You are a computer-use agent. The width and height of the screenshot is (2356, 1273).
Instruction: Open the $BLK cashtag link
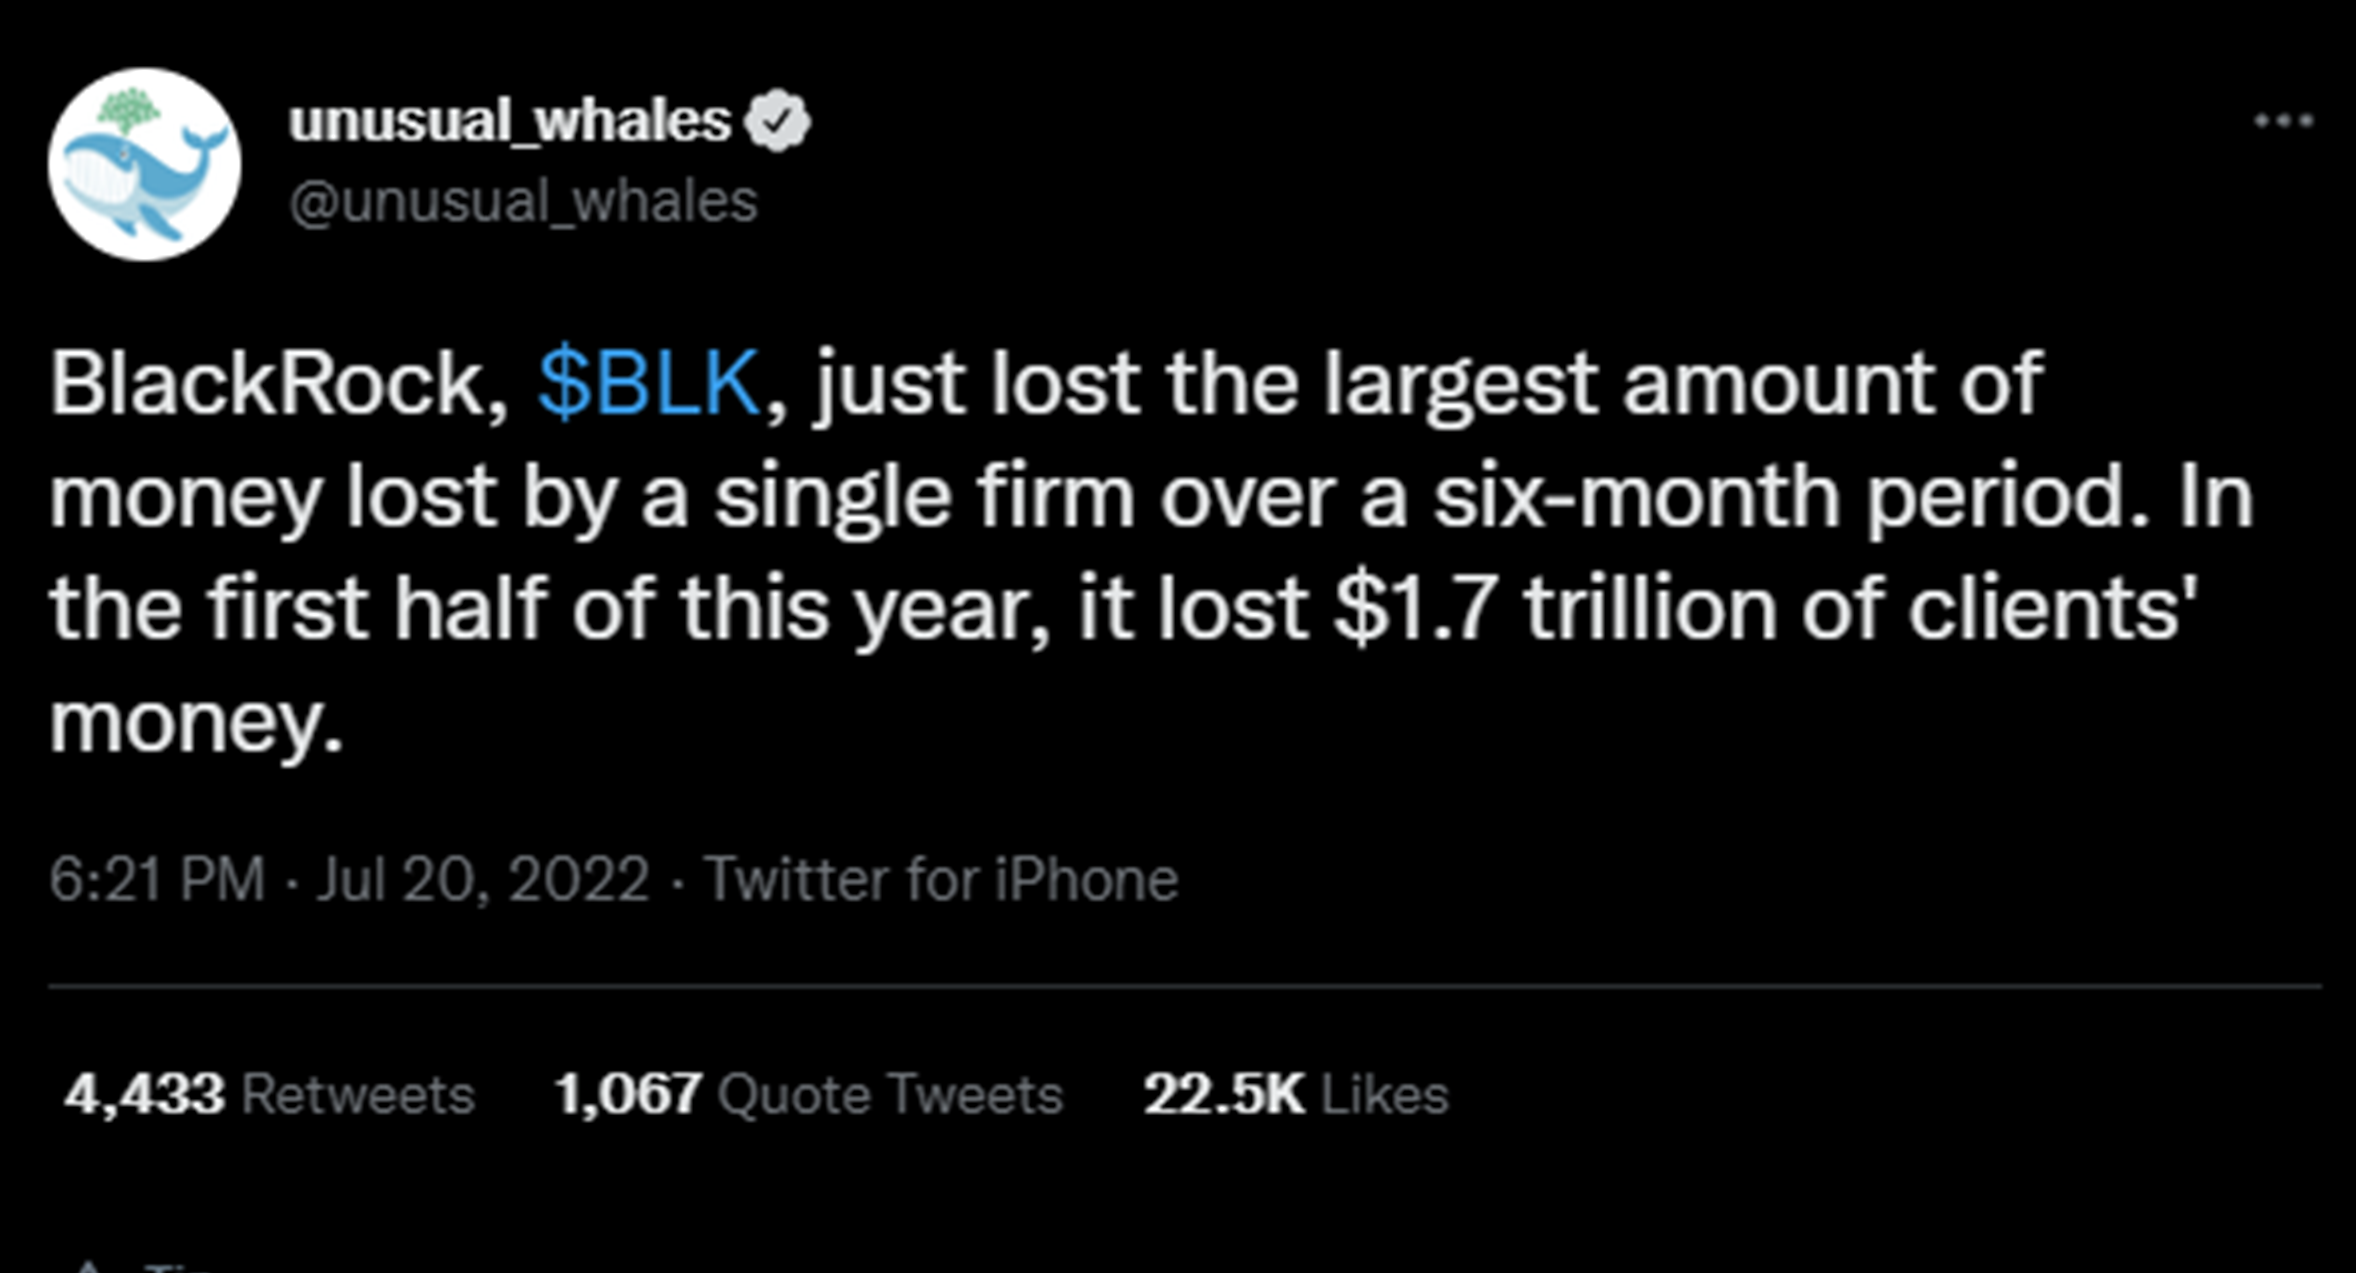click(648, 383)
